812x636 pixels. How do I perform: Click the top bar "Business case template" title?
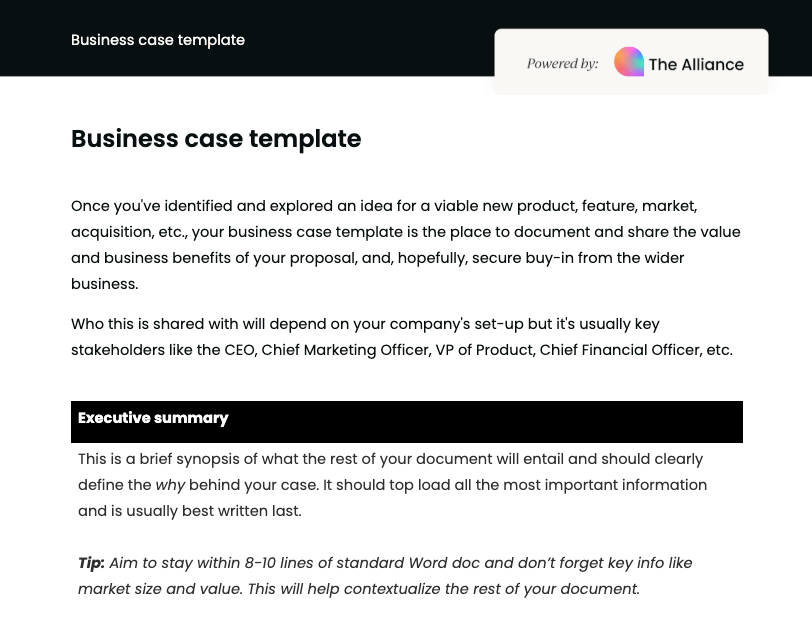tap(158, 40)
